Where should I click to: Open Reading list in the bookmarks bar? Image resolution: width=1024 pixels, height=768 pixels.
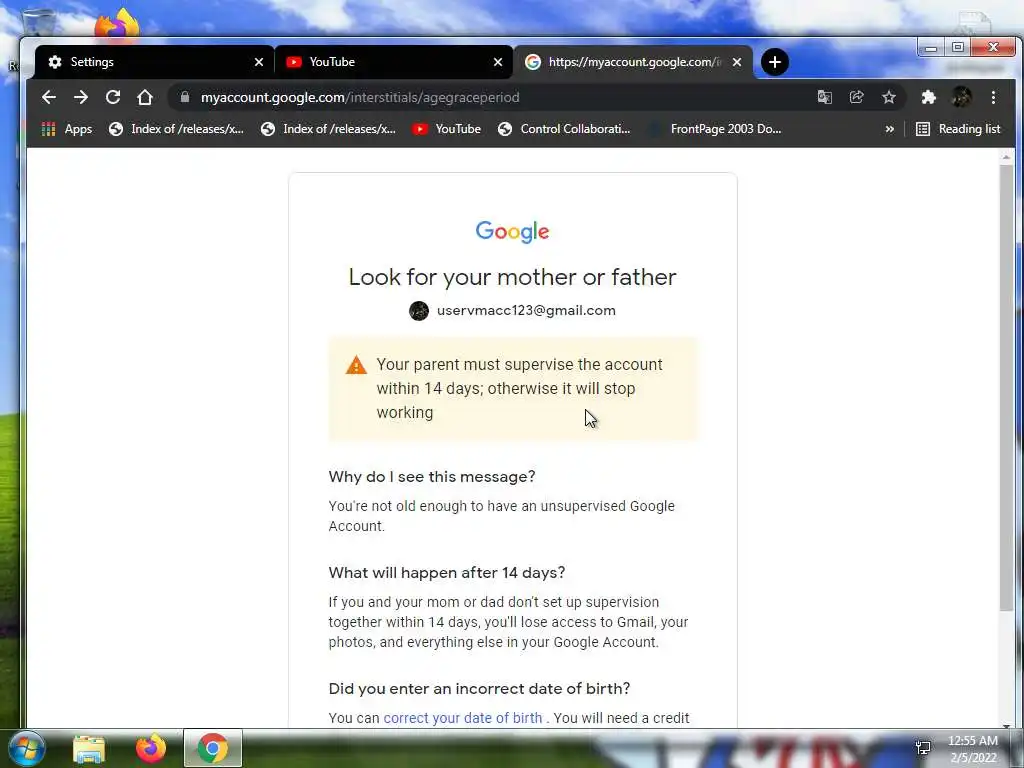[958, 129]
